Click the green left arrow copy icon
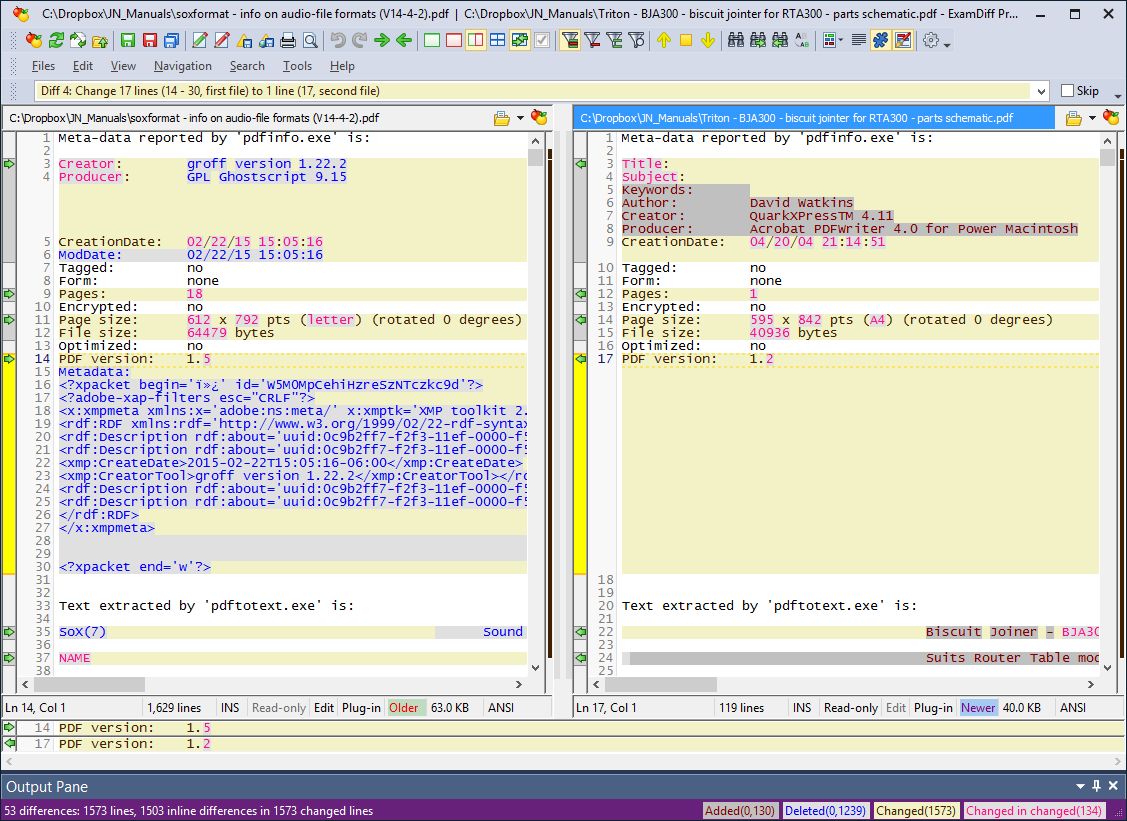The width and height of the screenshot is (1127, 821). 404,40
